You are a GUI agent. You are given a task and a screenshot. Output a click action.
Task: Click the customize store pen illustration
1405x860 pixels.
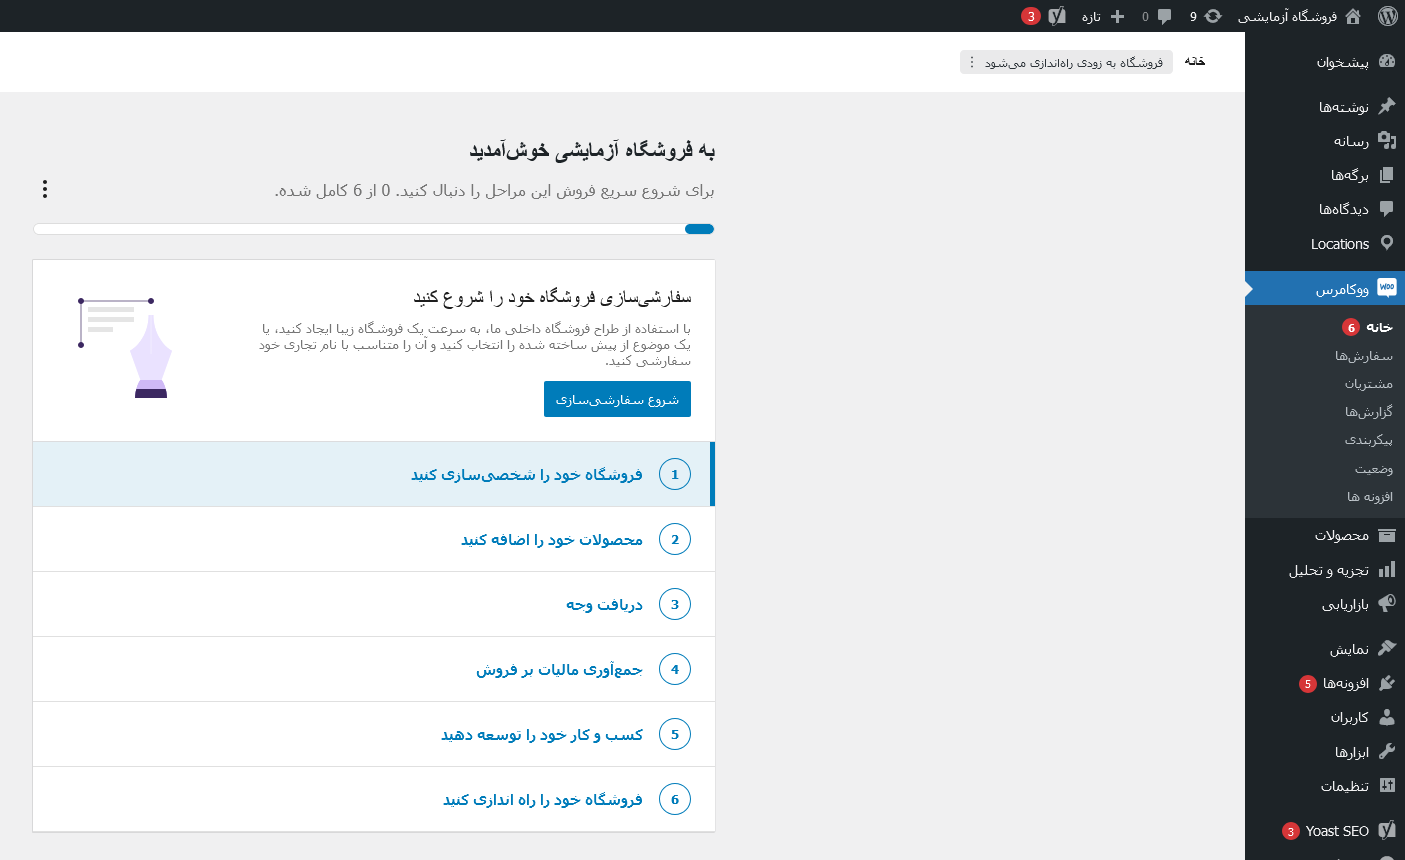pyautogui.click(x=125, y=348)
